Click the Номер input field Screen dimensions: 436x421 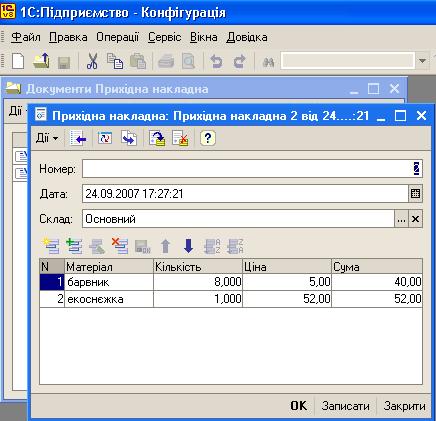252,169
